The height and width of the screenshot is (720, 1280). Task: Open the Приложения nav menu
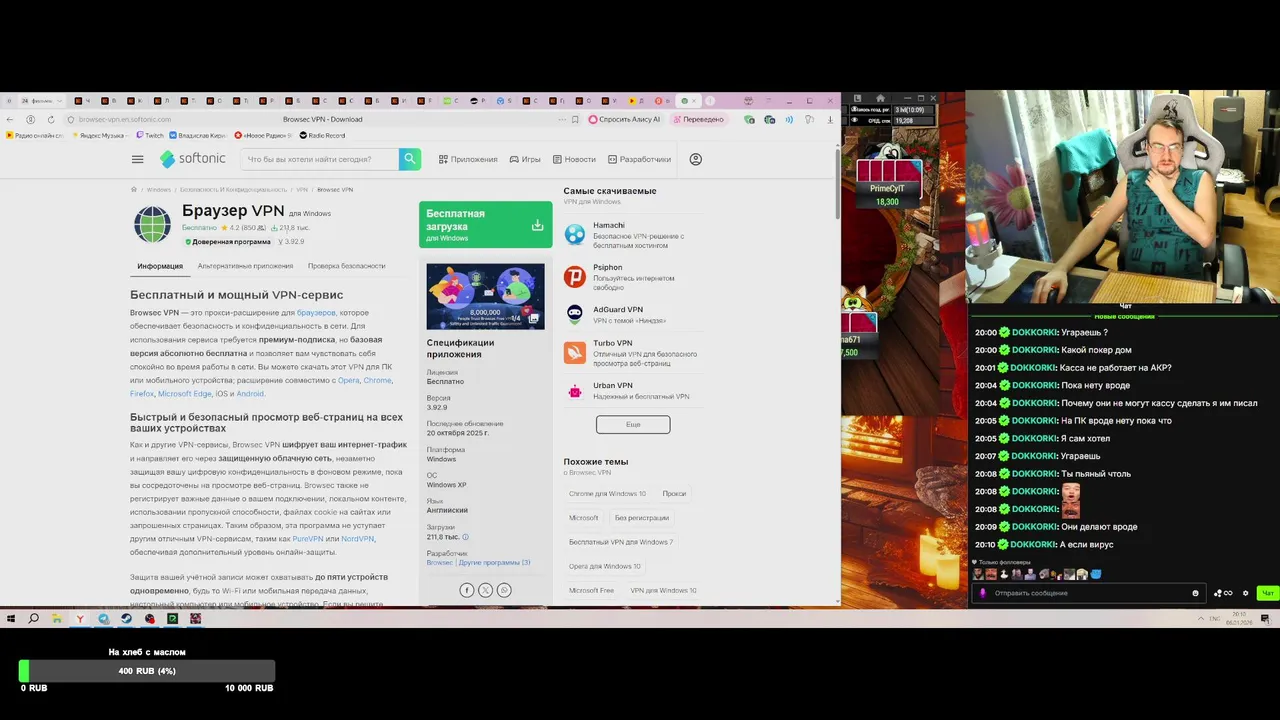pyautogui.click(x=467, y=159)
